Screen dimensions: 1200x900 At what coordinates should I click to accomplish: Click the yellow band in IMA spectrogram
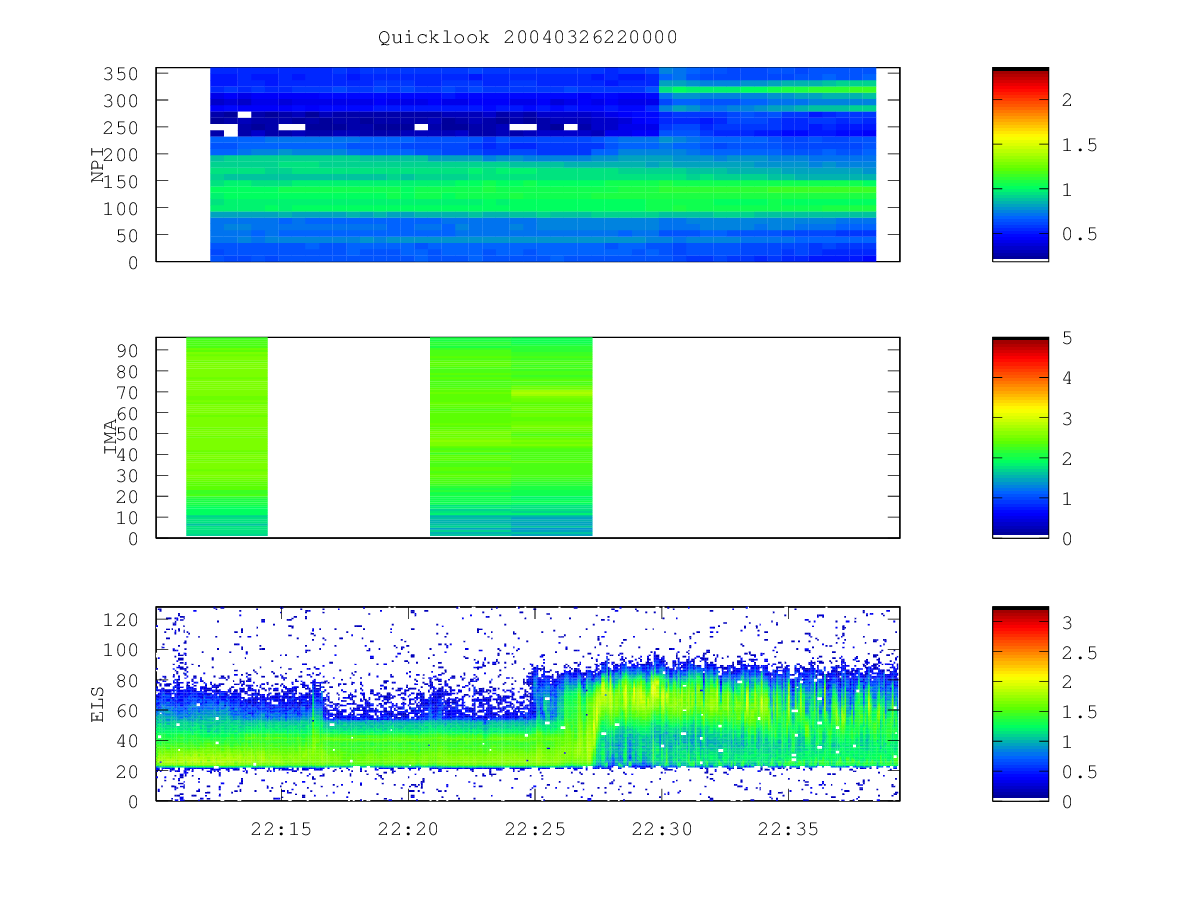pyautogui.click(x=552, y=393)
